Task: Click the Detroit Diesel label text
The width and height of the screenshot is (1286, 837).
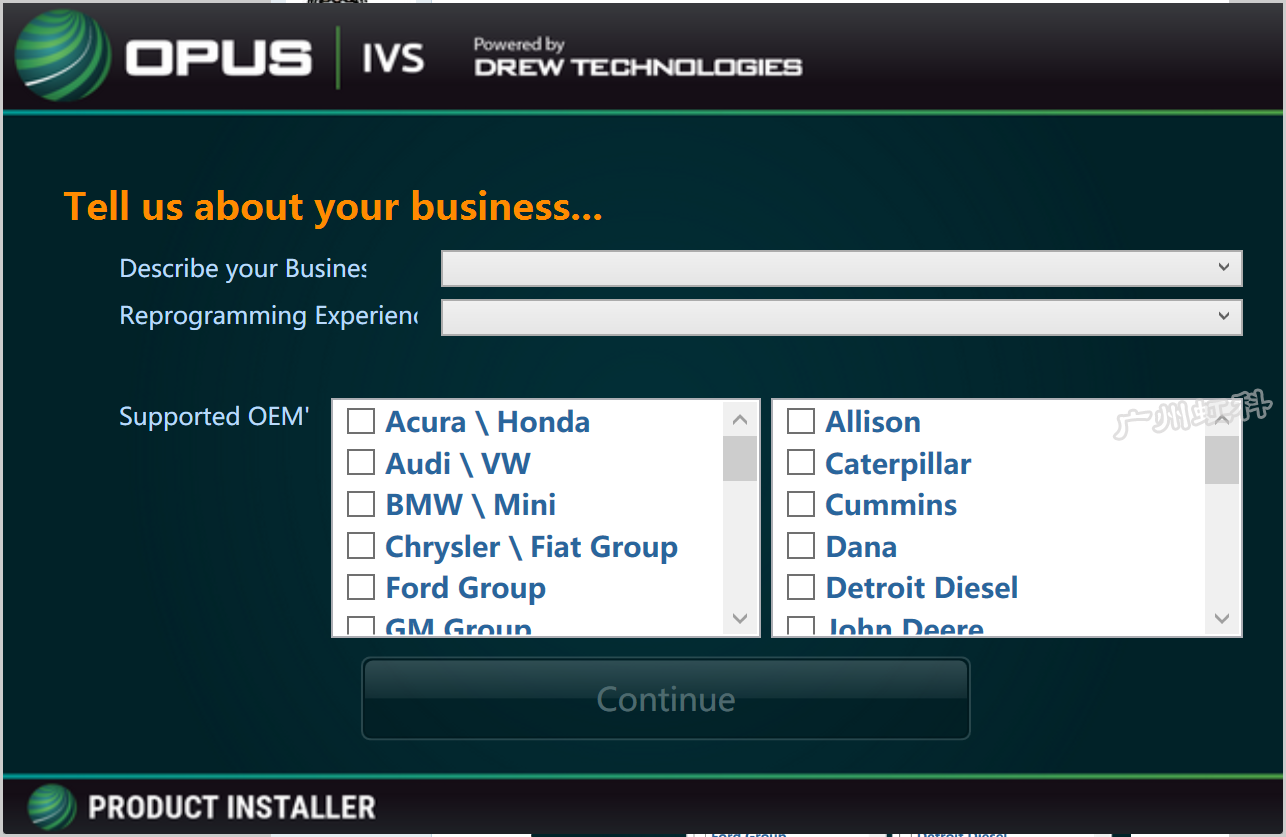Action: 922,588
